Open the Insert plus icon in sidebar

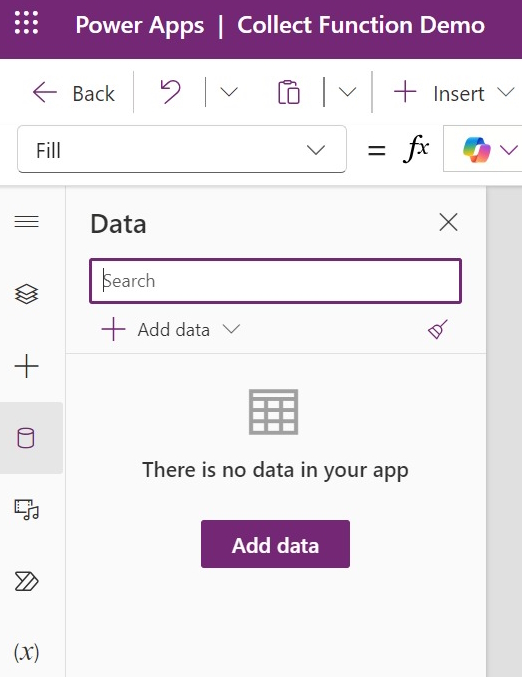26,366
